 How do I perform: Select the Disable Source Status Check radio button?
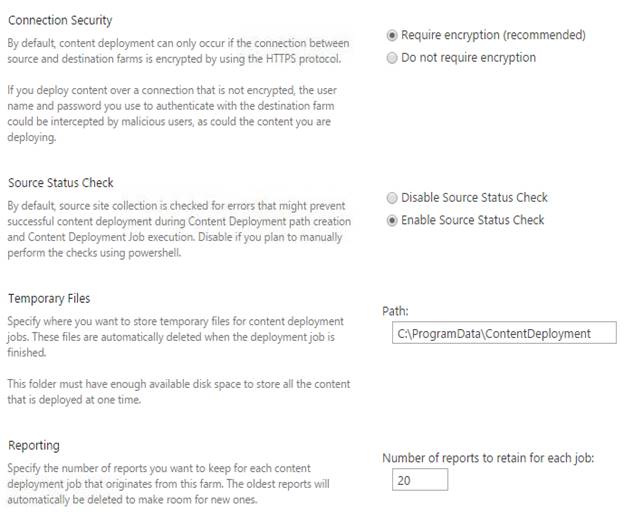(392, 198)
